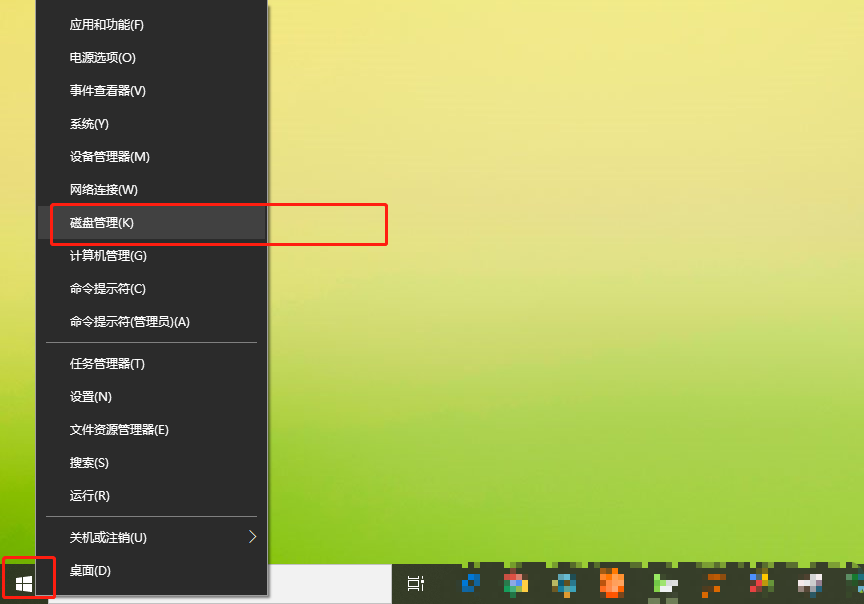Image resolution: width=864 pixels, height=604 pixels.
Task: Select 网络连接(W)
Action: pyautogui.click(x=104, y=190)
